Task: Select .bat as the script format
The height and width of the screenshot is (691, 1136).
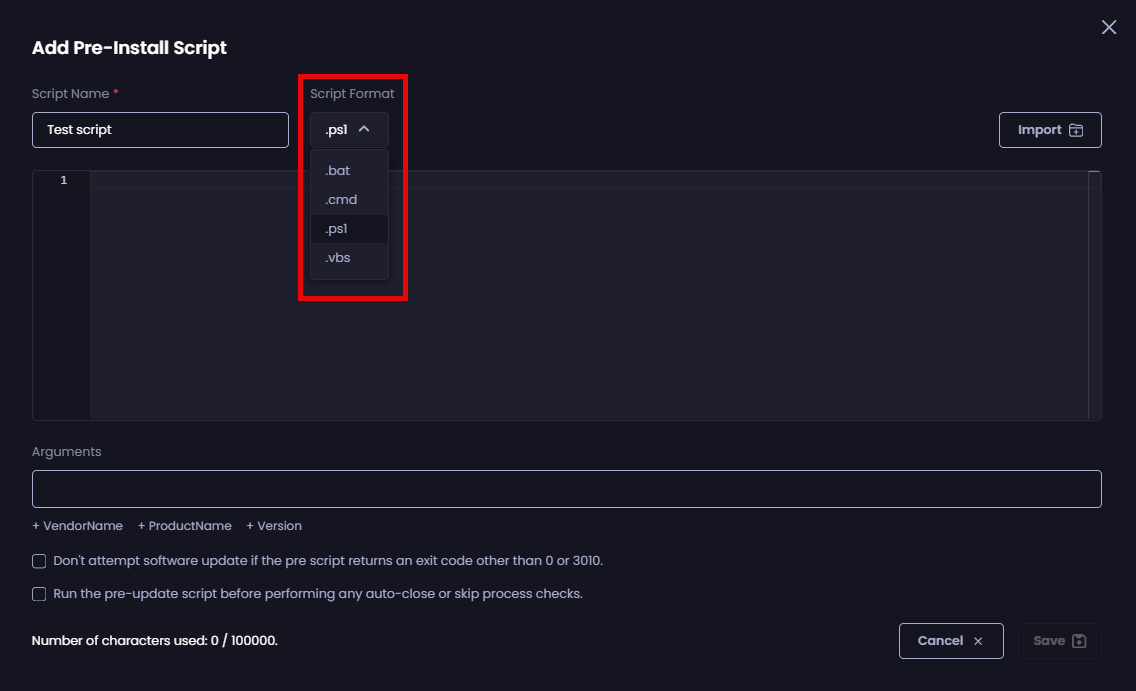Action: 339,170
